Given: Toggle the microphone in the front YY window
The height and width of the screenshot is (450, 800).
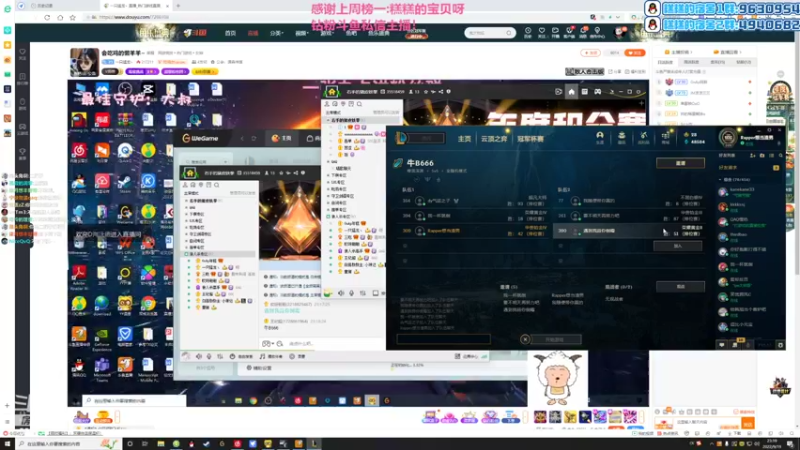Looking at the screenshot, I should tap(209, 357).
